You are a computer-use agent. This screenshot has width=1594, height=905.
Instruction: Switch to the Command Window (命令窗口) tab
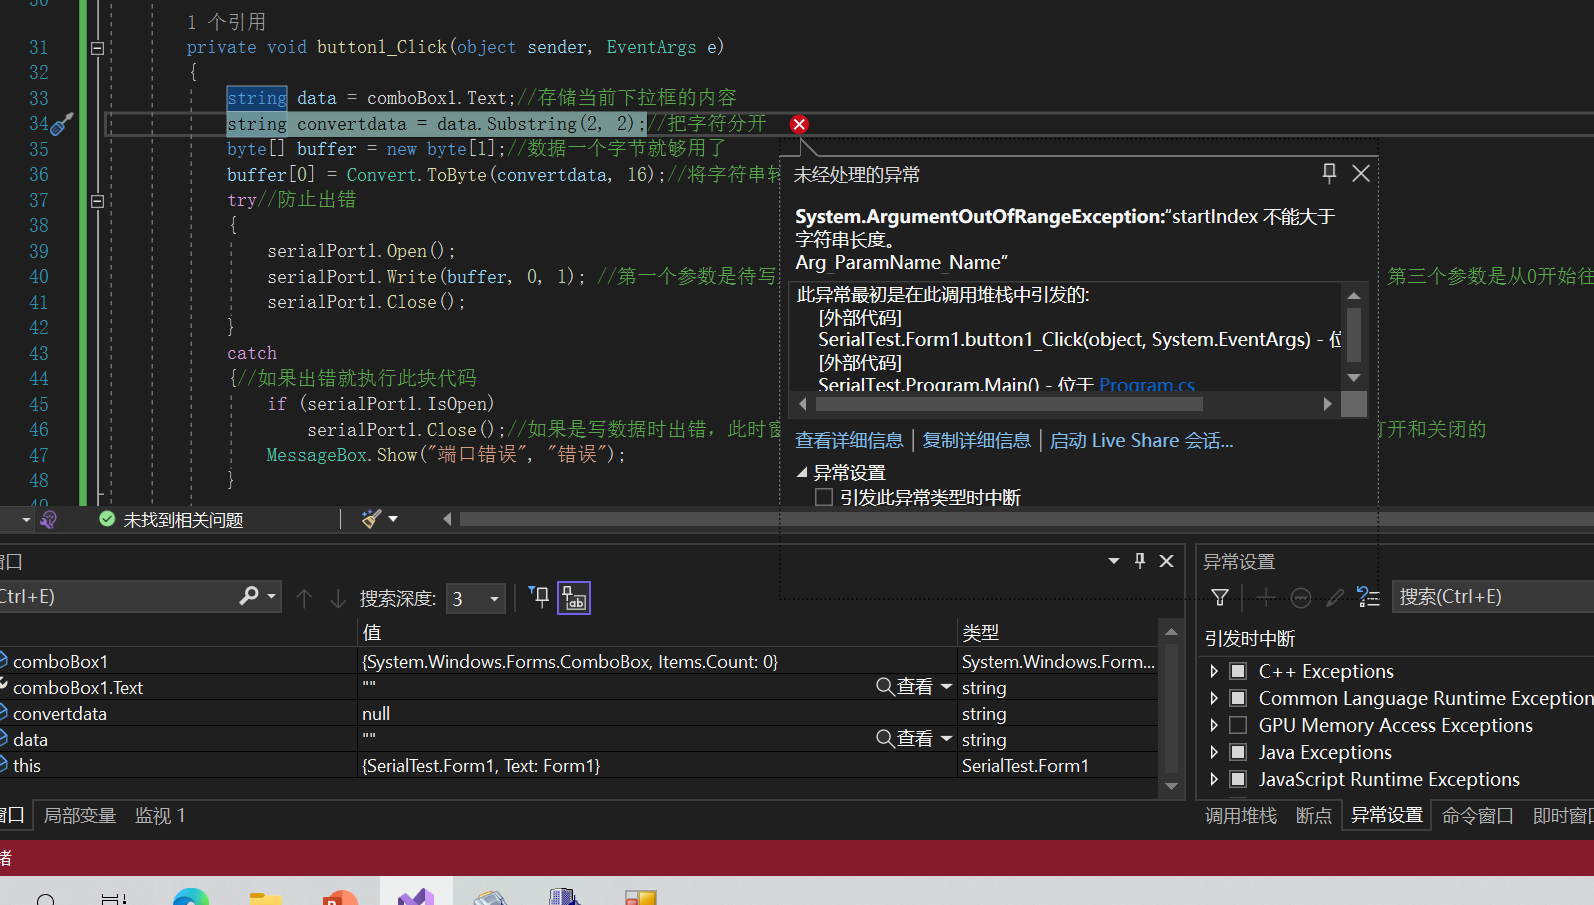click(x=1478, y=816)
